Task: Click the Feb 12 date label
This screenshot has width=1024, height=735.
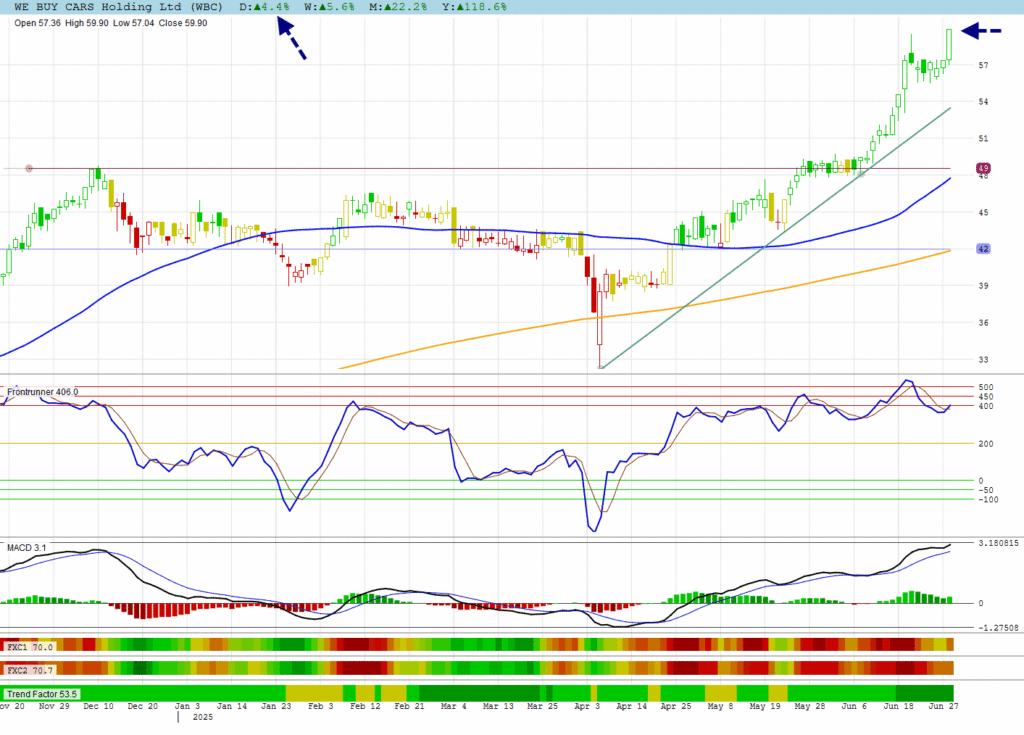Action: coord(365,706)
